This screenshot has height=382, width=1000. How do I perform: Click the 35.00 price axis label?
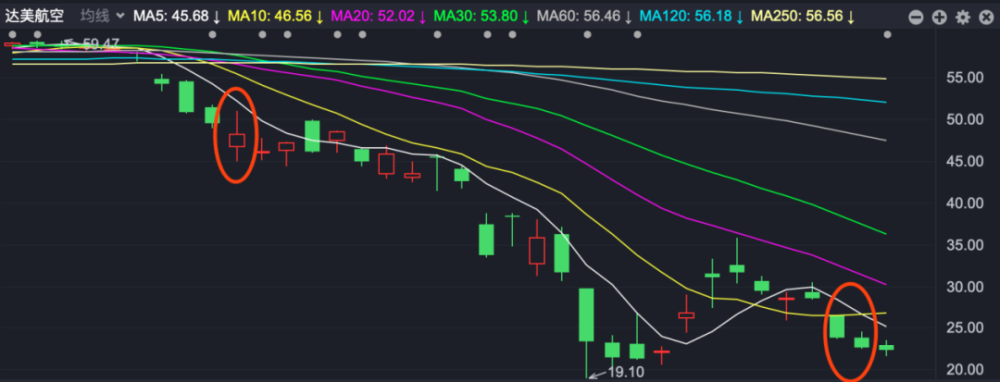(x=965, y=246)
